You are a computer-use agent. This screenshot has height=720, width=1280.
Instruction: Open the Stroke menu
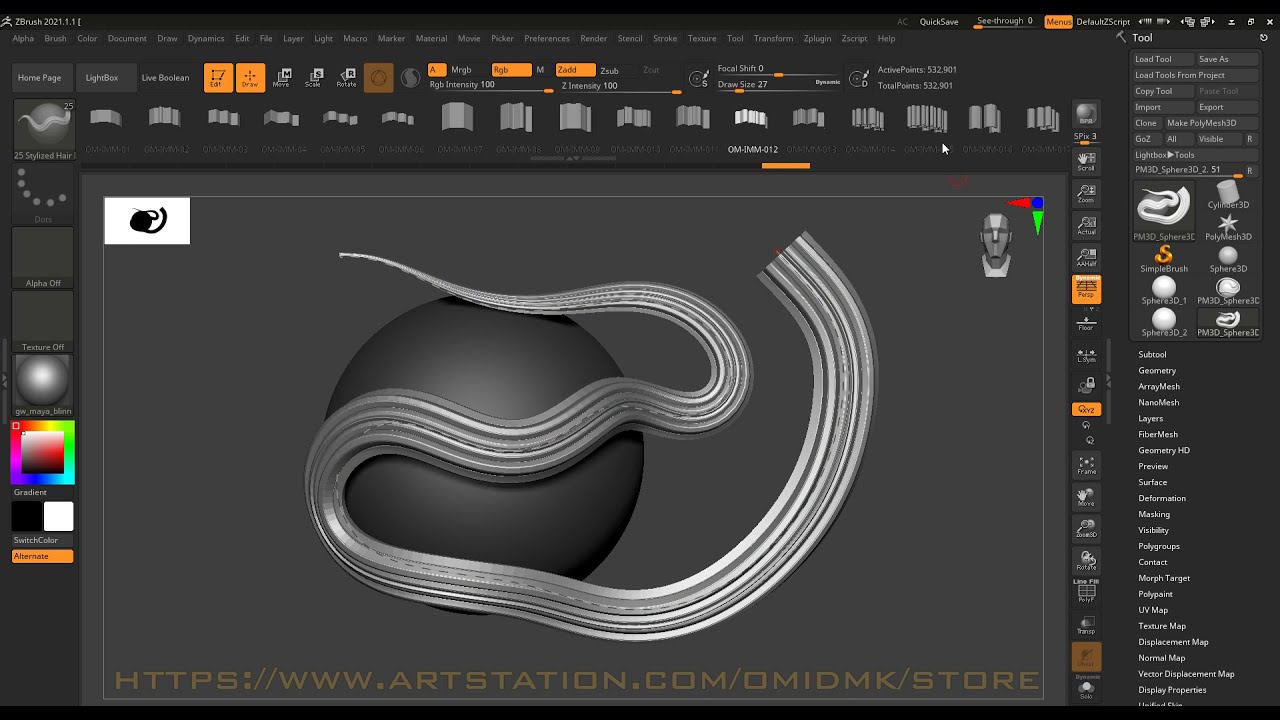[665, 38]
